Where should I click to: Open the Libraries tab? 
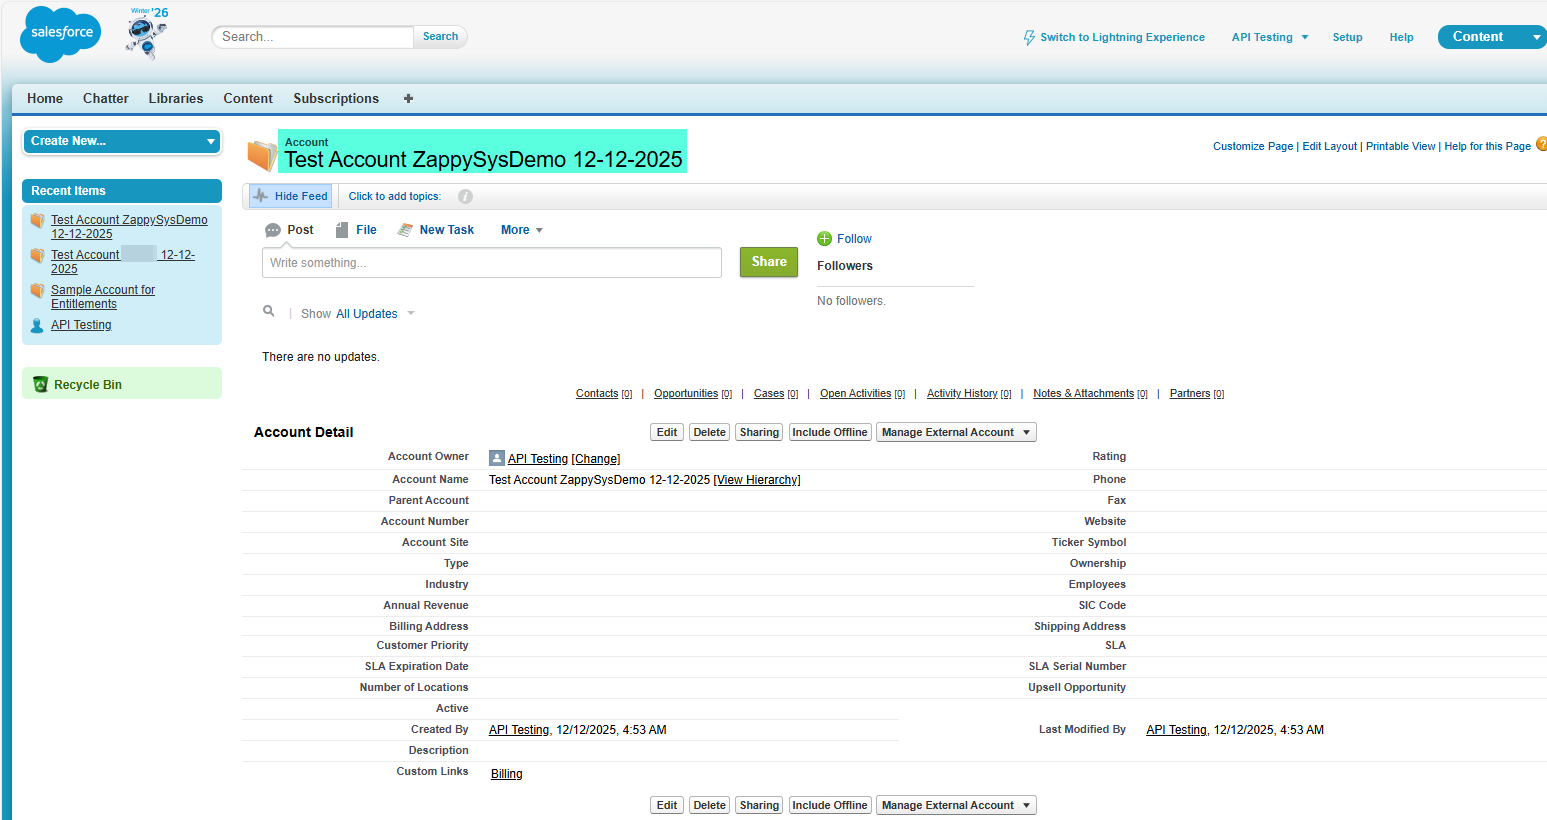175,98
